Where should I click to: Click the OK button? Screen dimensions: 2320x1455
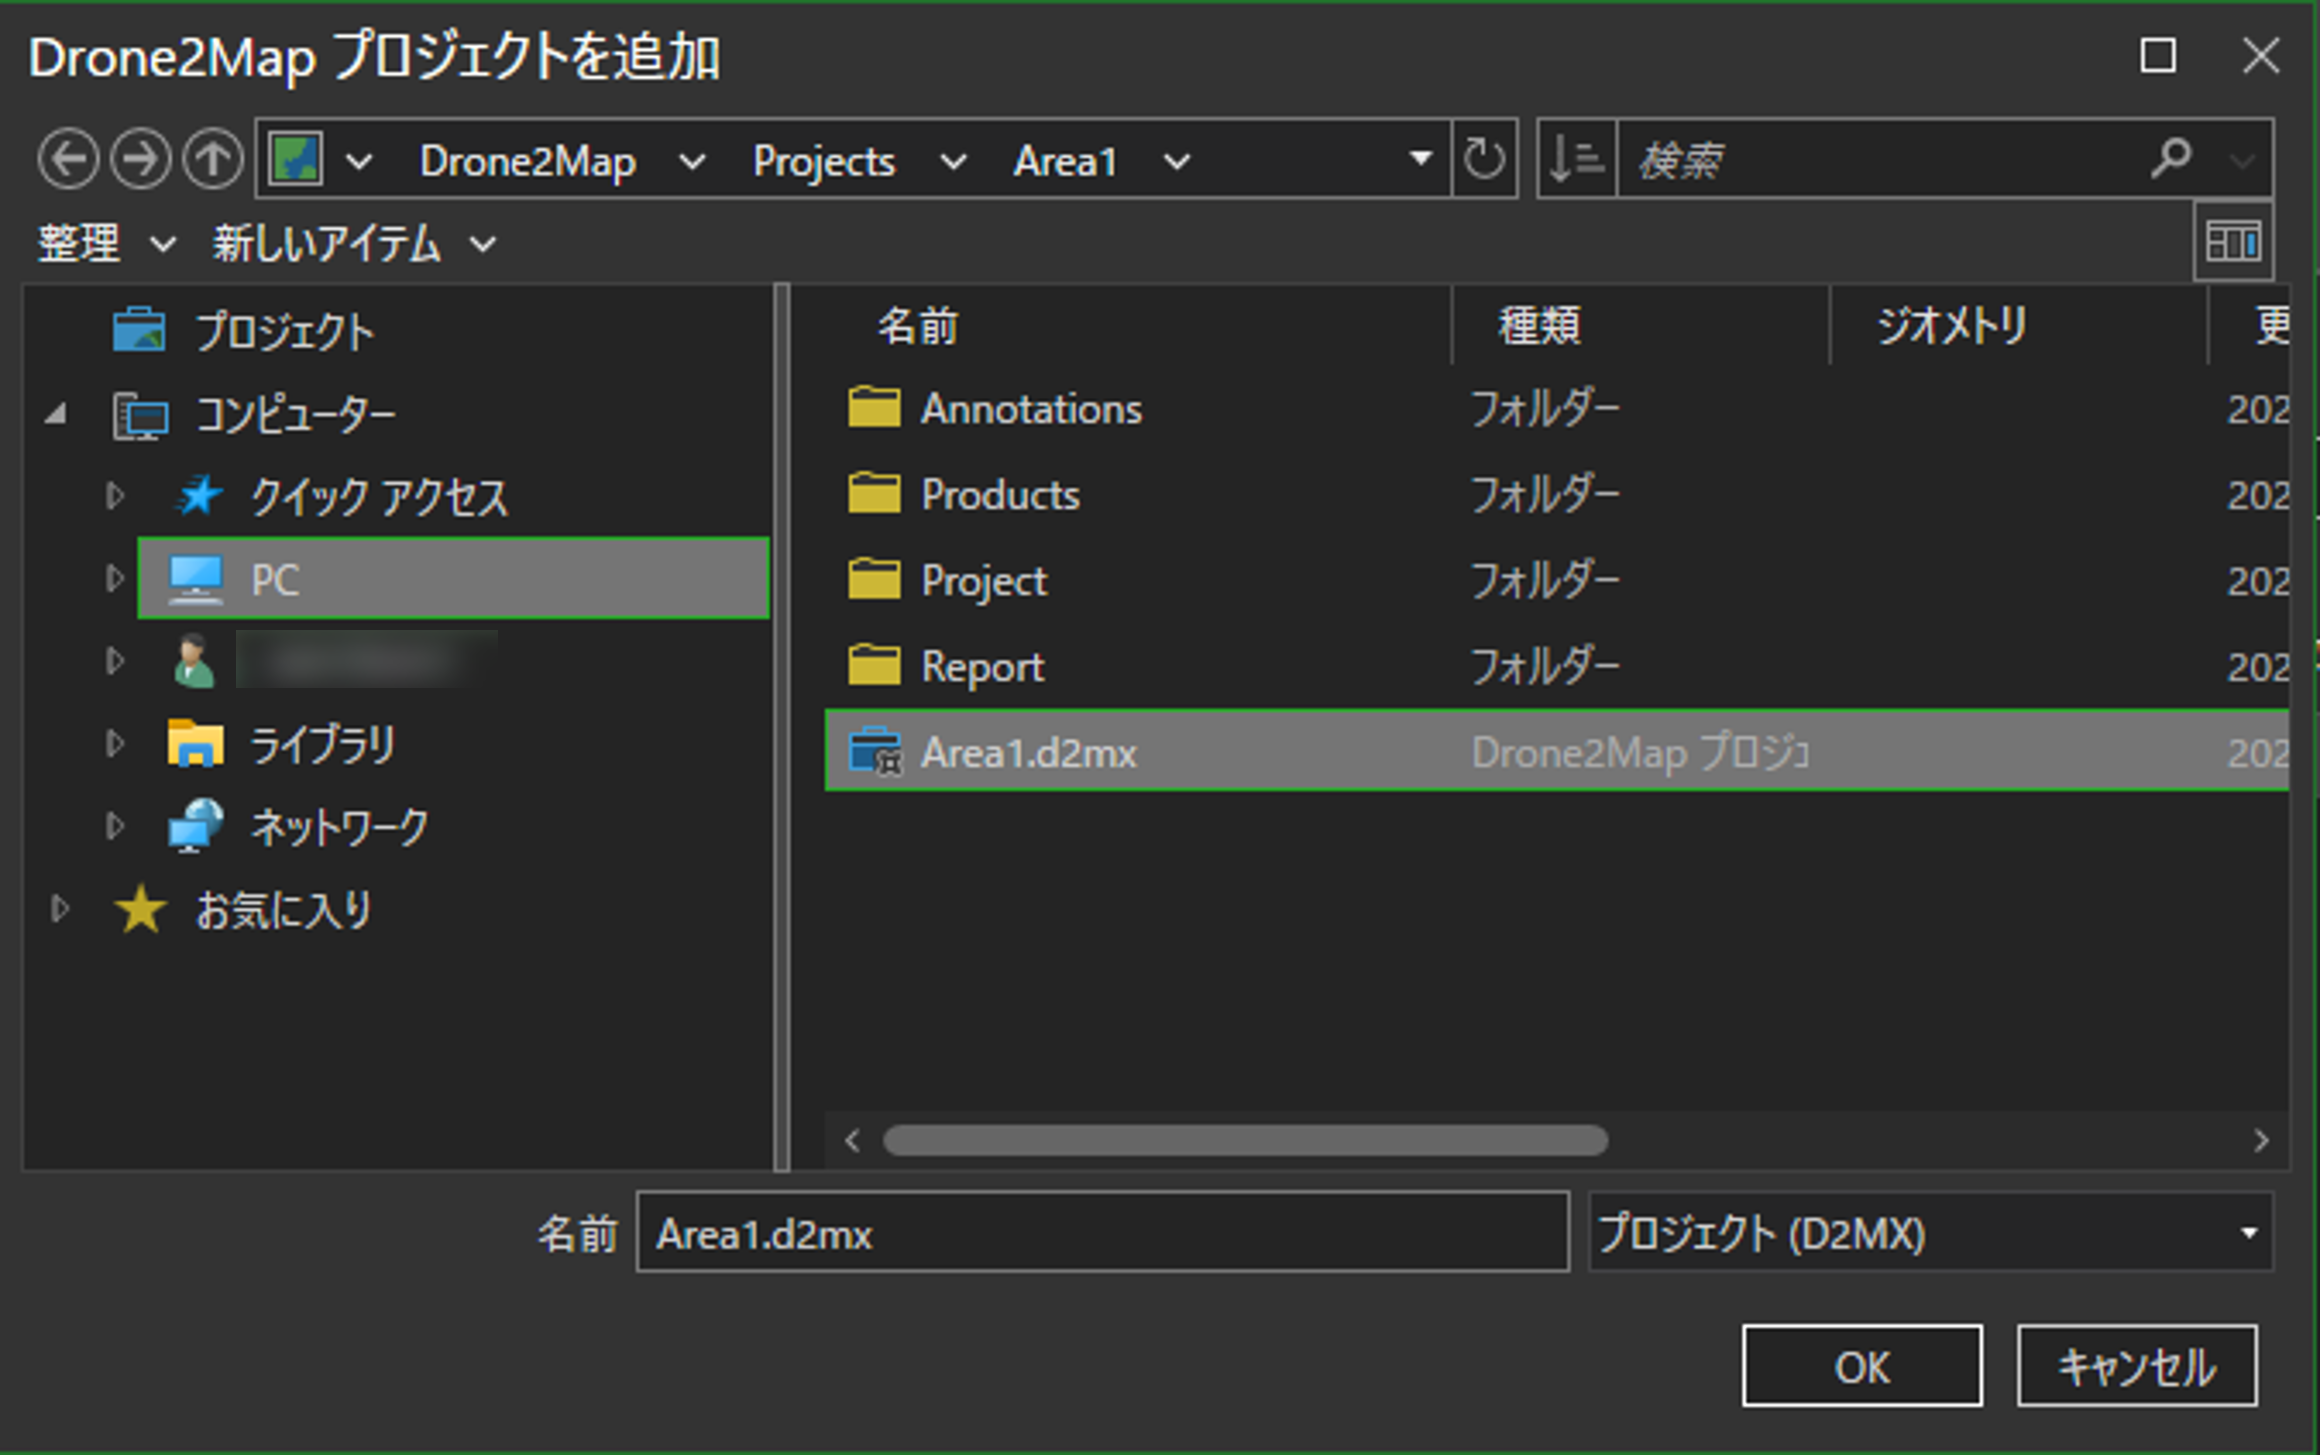pos(1861,1366)
